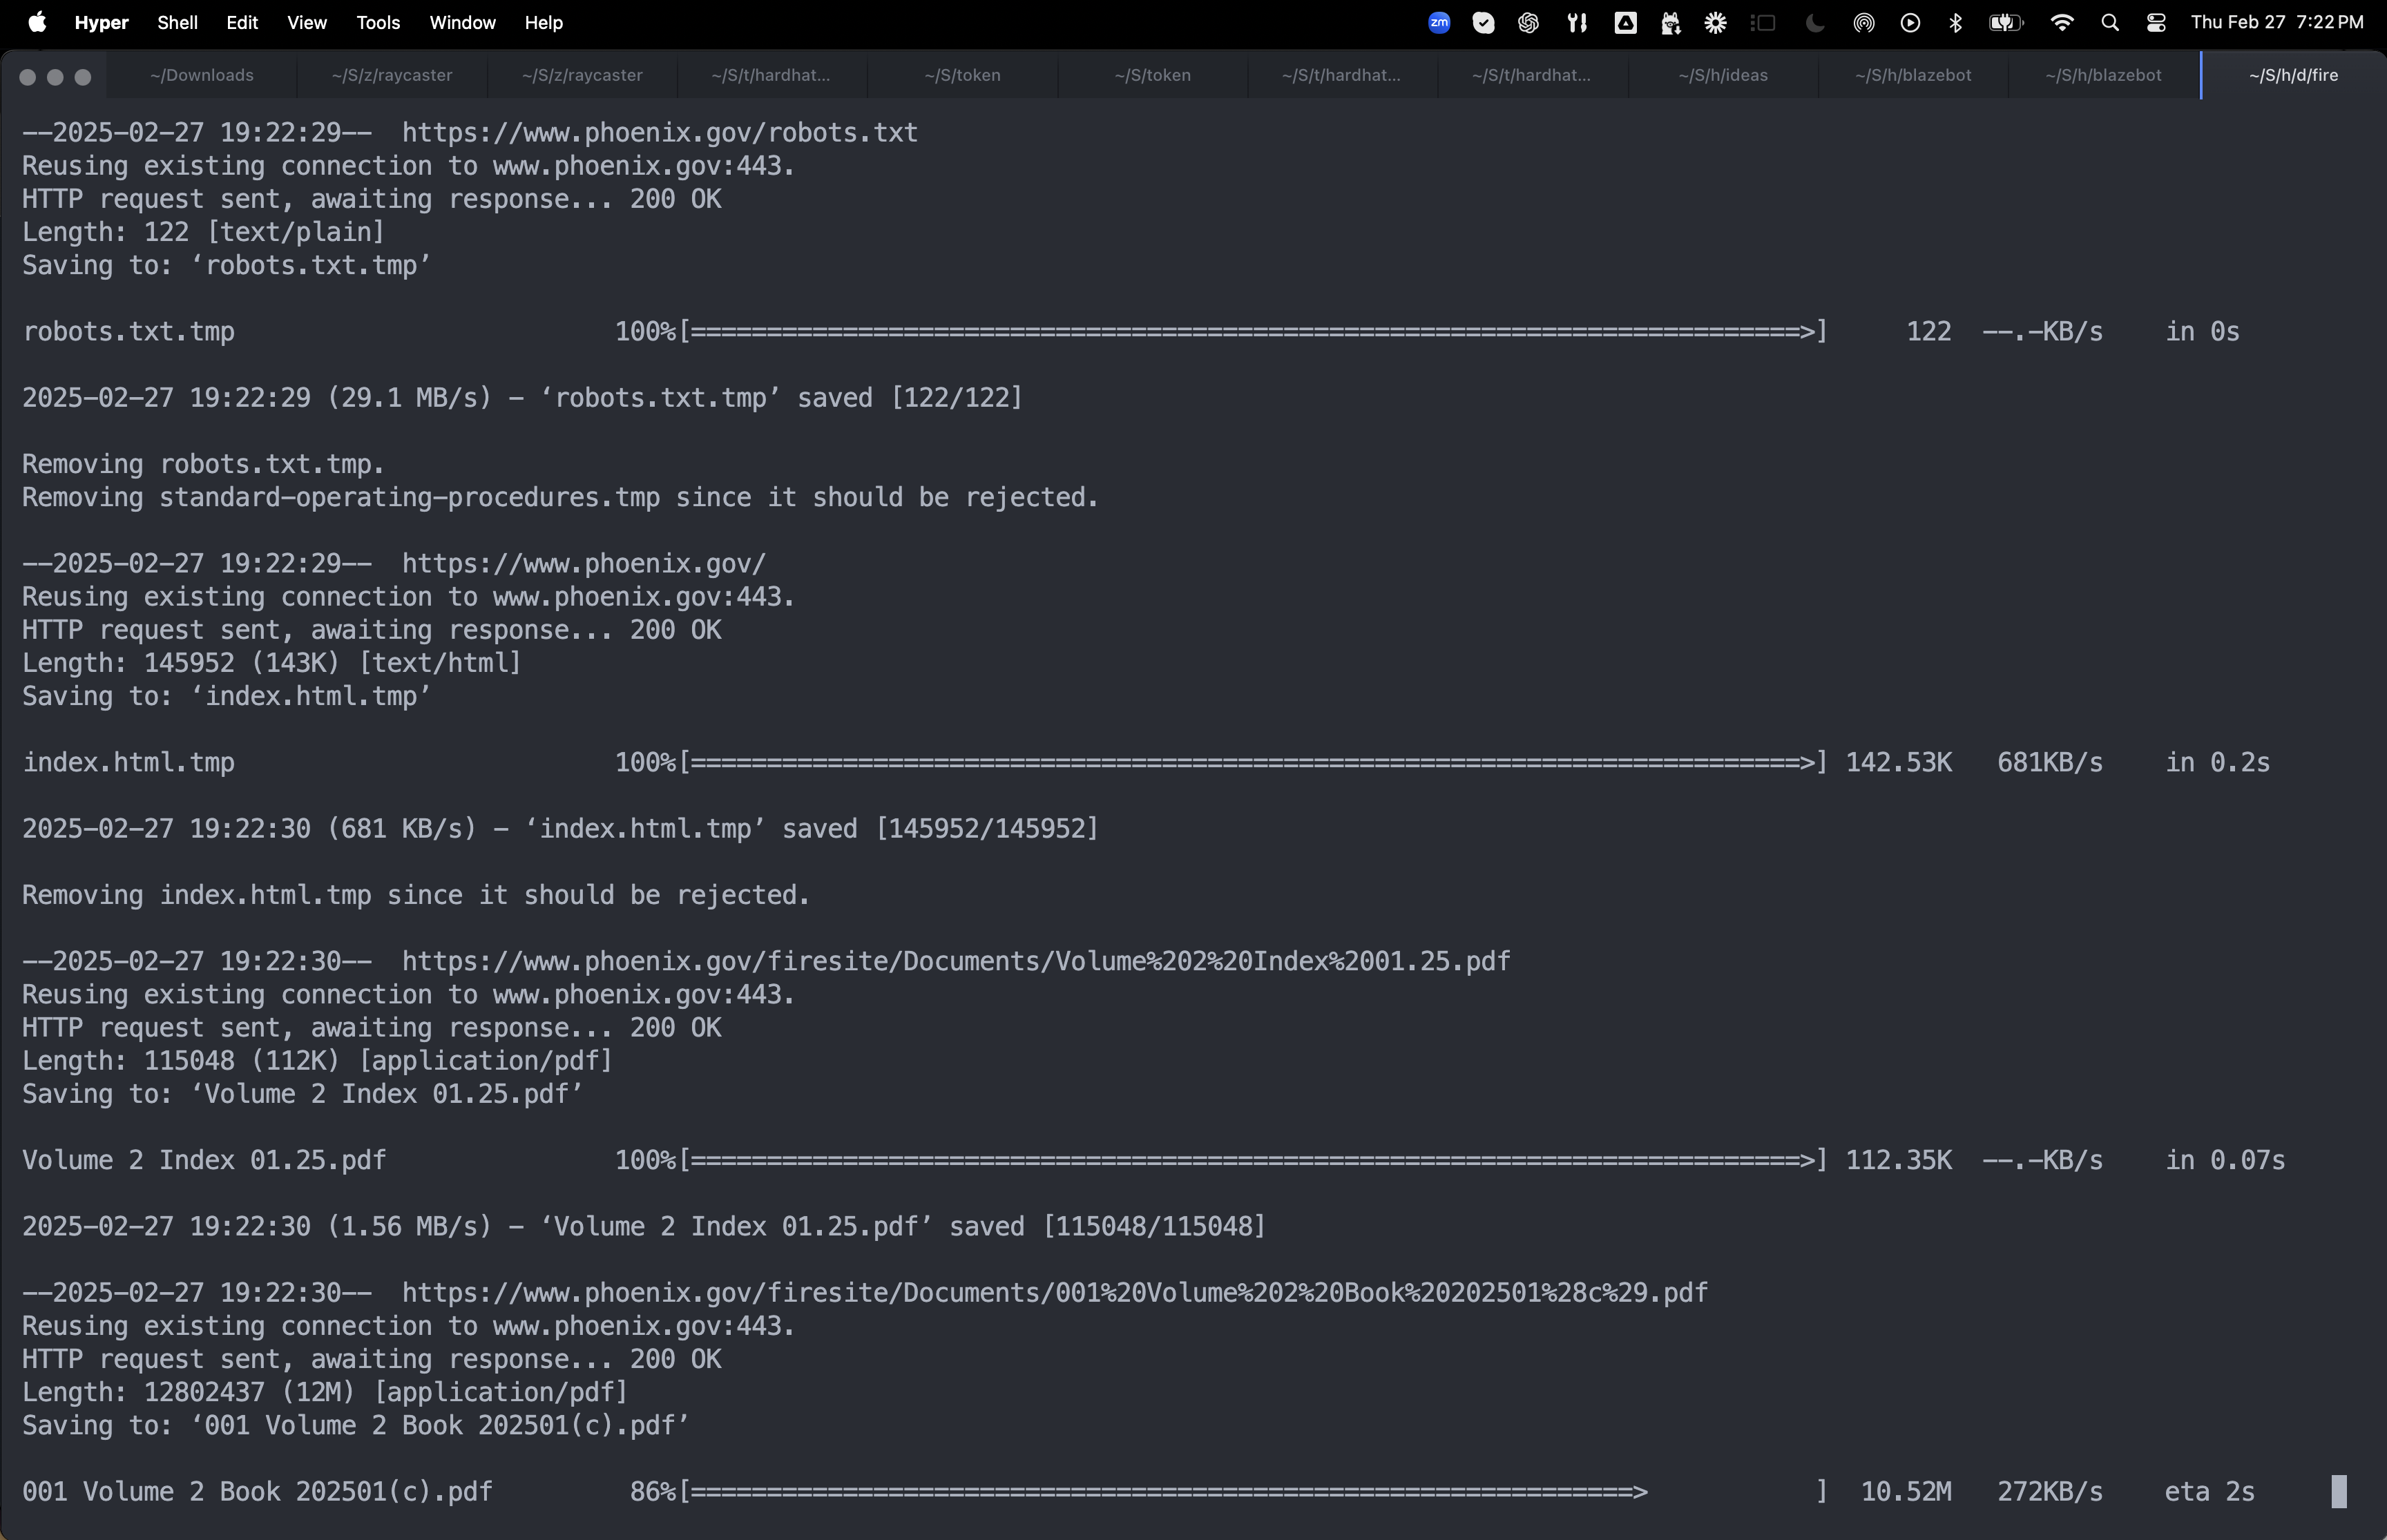Open the battery status menu
The height and width of the screenshot is (1540, 2387).
coord(2006,22)
